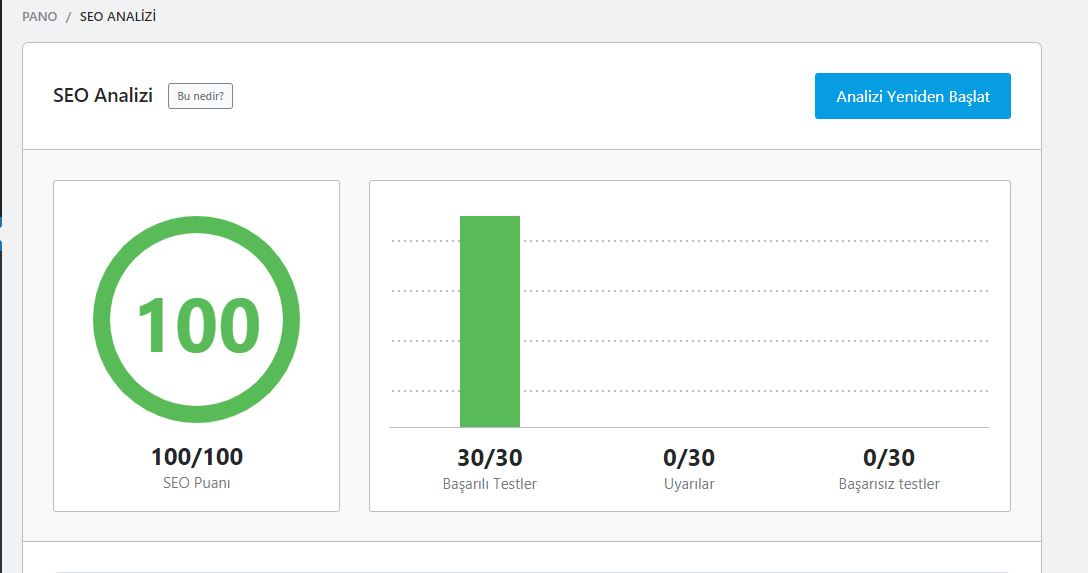The width and height of the screenshot is (1088, 573).
Task: Select the Başarılı Testler label
Action: point(490,484)
